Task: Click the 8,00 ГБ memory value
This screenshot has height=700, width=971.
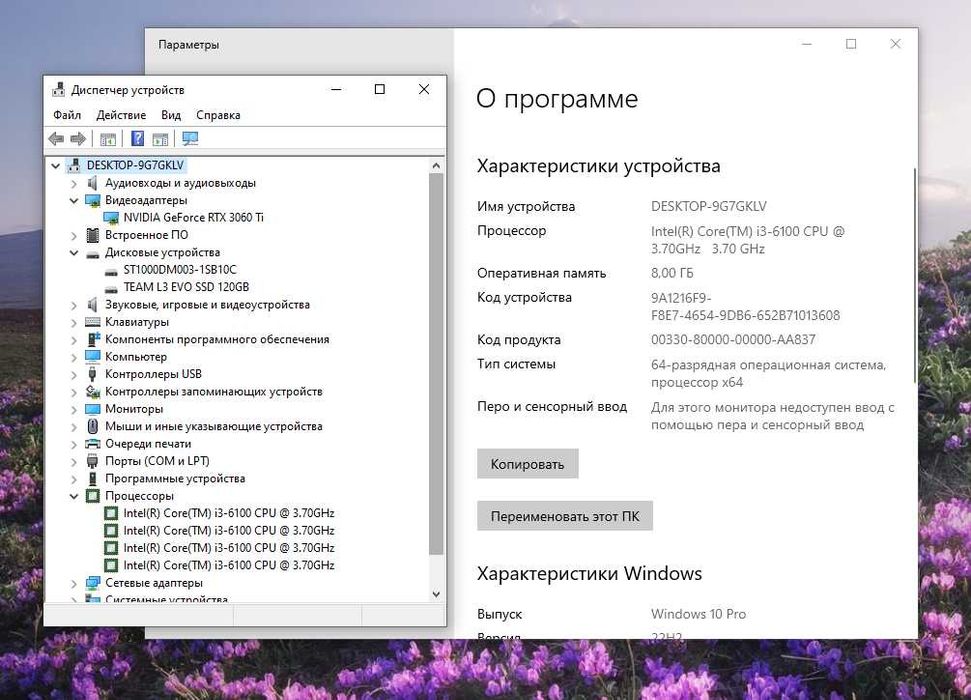Action: [x=672, y=273]
